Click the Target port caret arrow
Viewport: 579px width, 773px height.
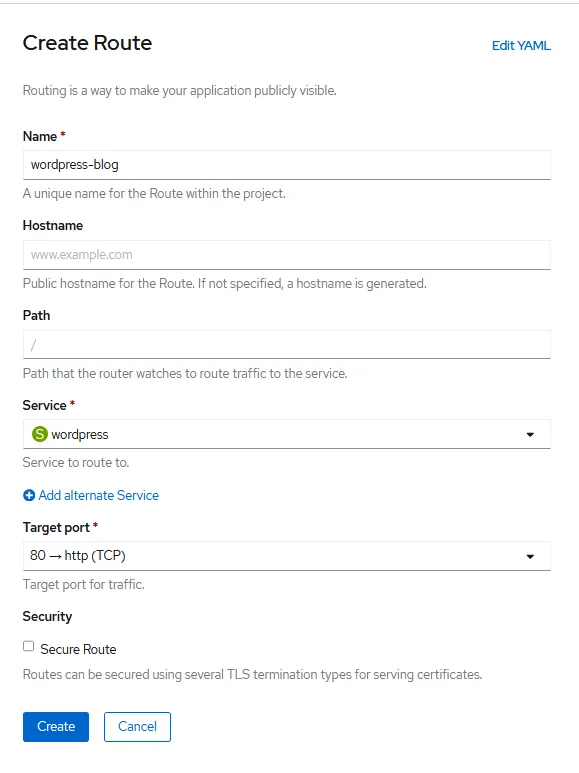[530, 557]
